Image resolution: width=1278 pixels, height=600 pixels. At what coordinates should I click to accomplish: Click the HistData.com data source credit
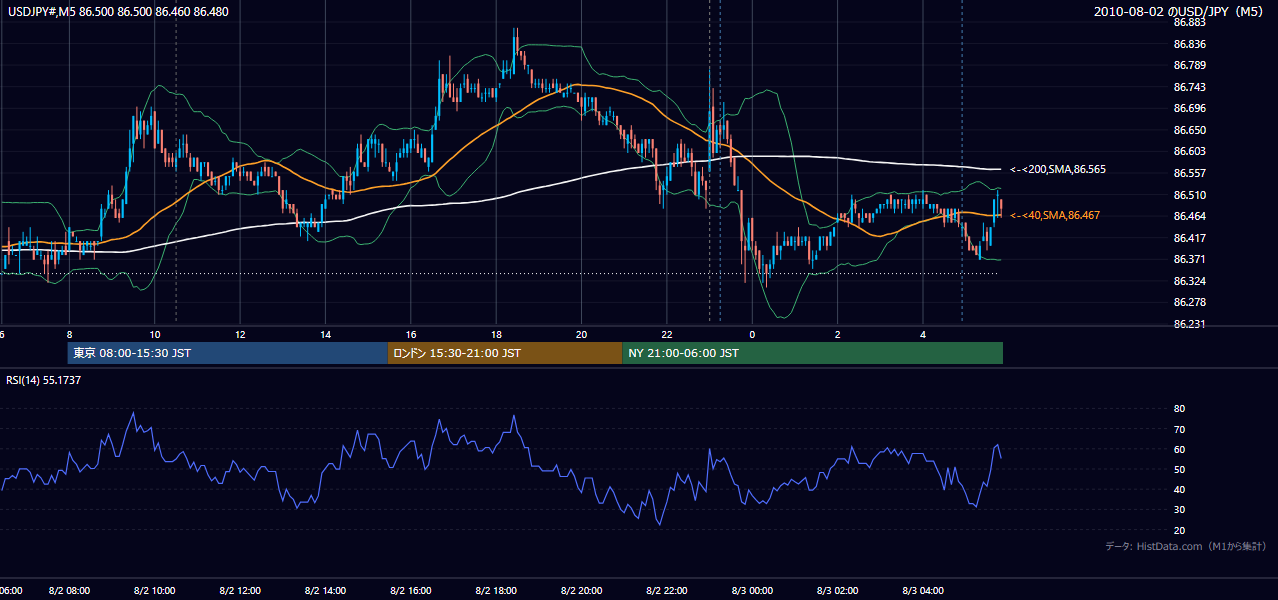pos(1185,546)
